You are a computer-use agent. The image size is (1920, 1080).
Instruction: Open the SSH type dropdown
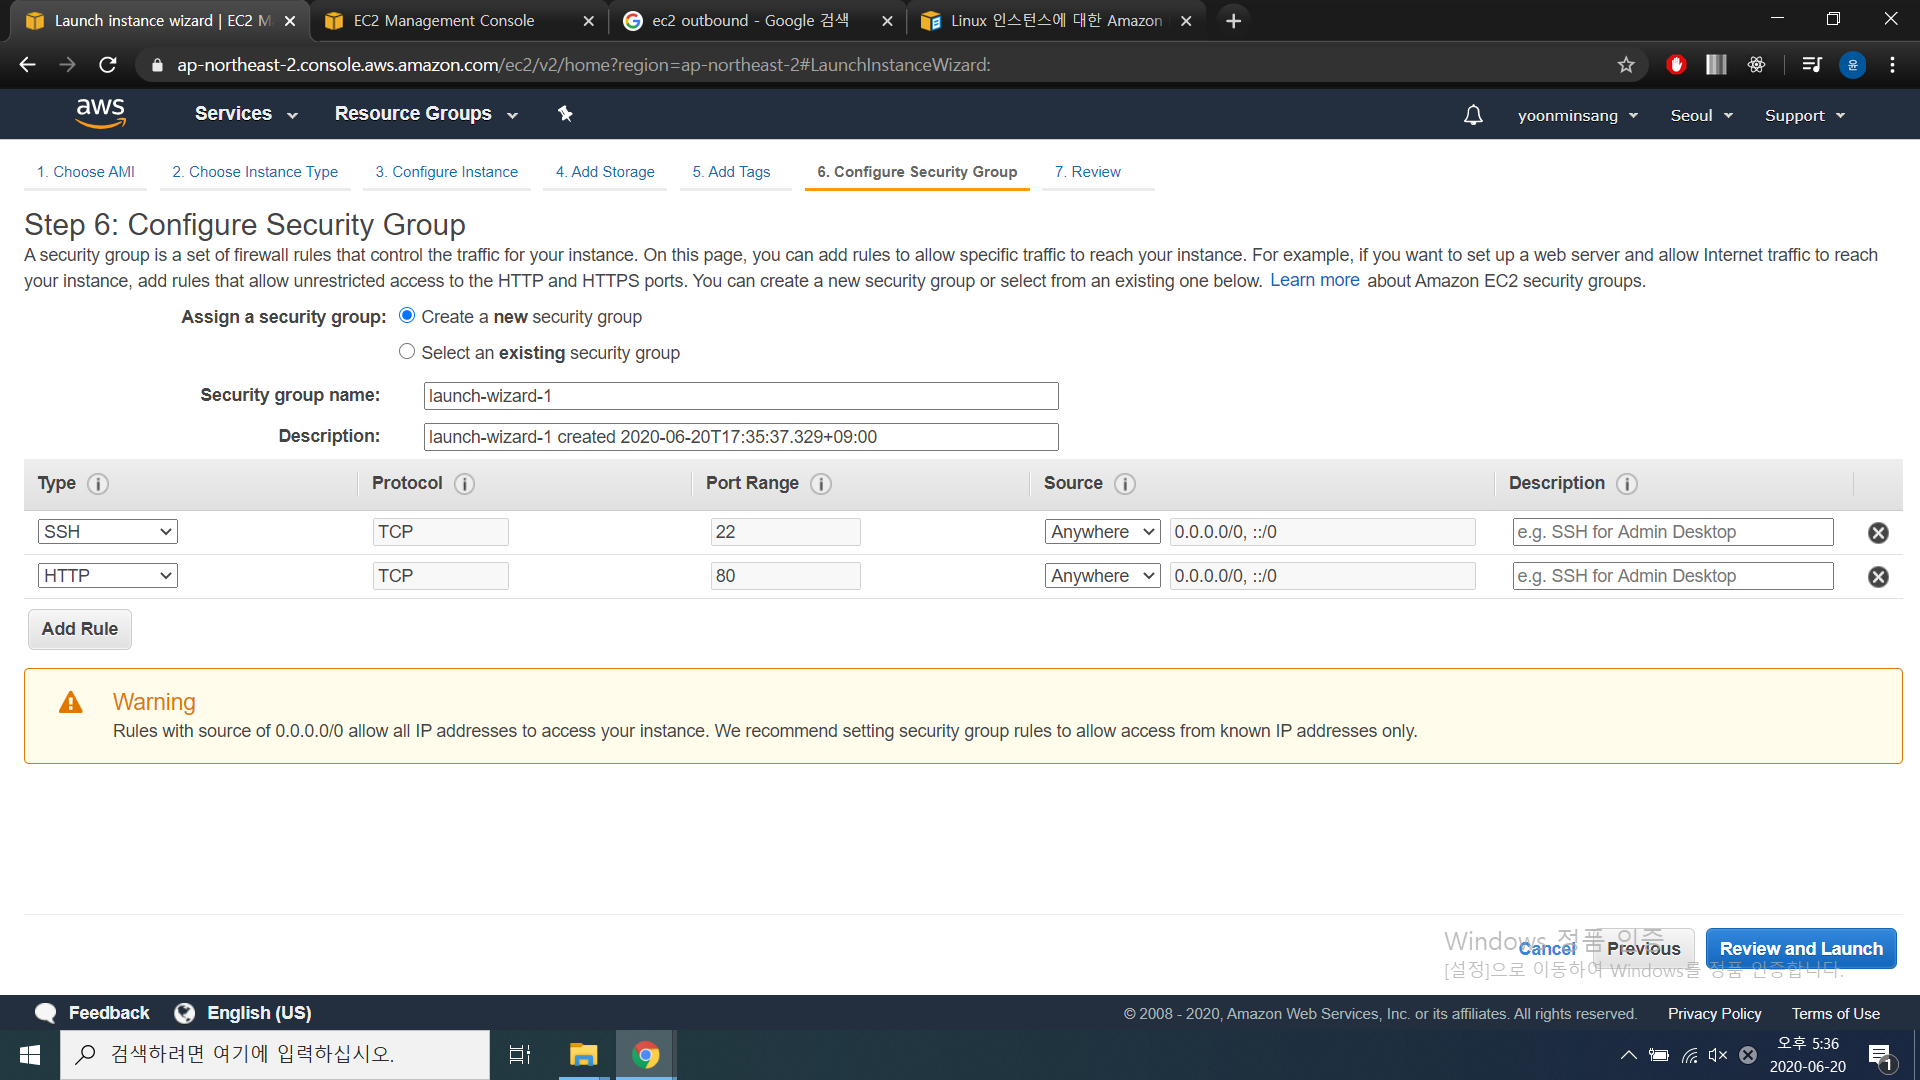coord(108,532)
